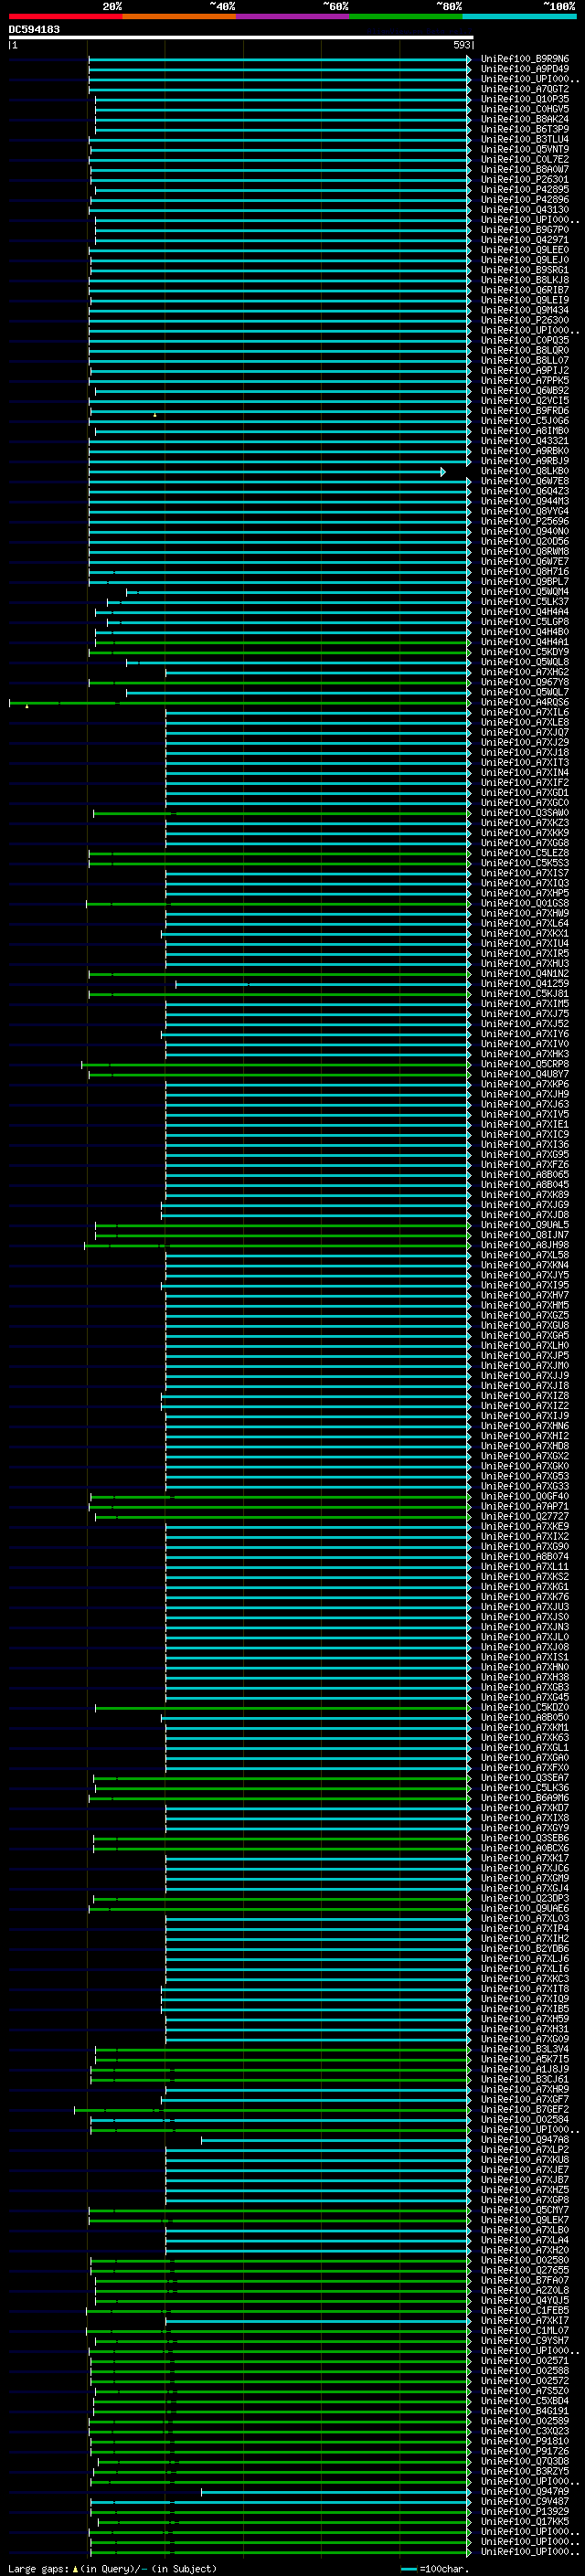Select hit label UniRef100_Q8LKB0
Screen dimensions: 585x2576
click(525, 471)
